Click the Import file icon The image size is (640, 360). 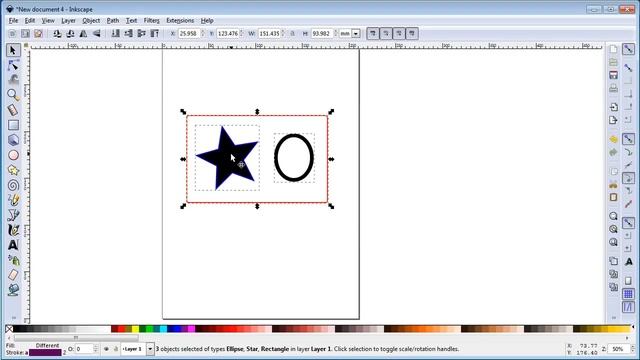[613, 107]
